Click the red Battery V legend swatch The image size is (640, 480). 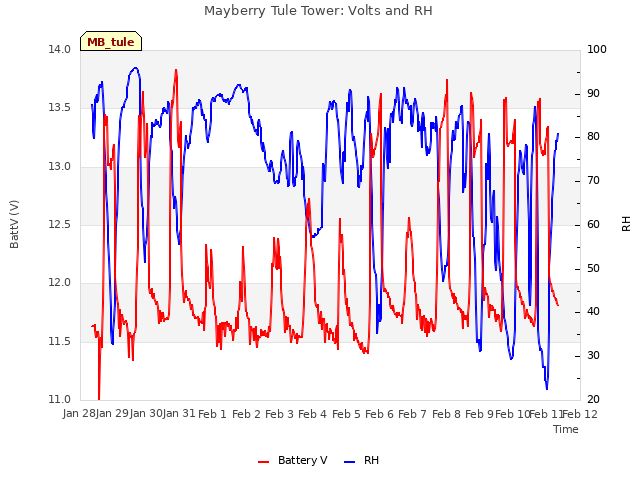click(264, 462)
